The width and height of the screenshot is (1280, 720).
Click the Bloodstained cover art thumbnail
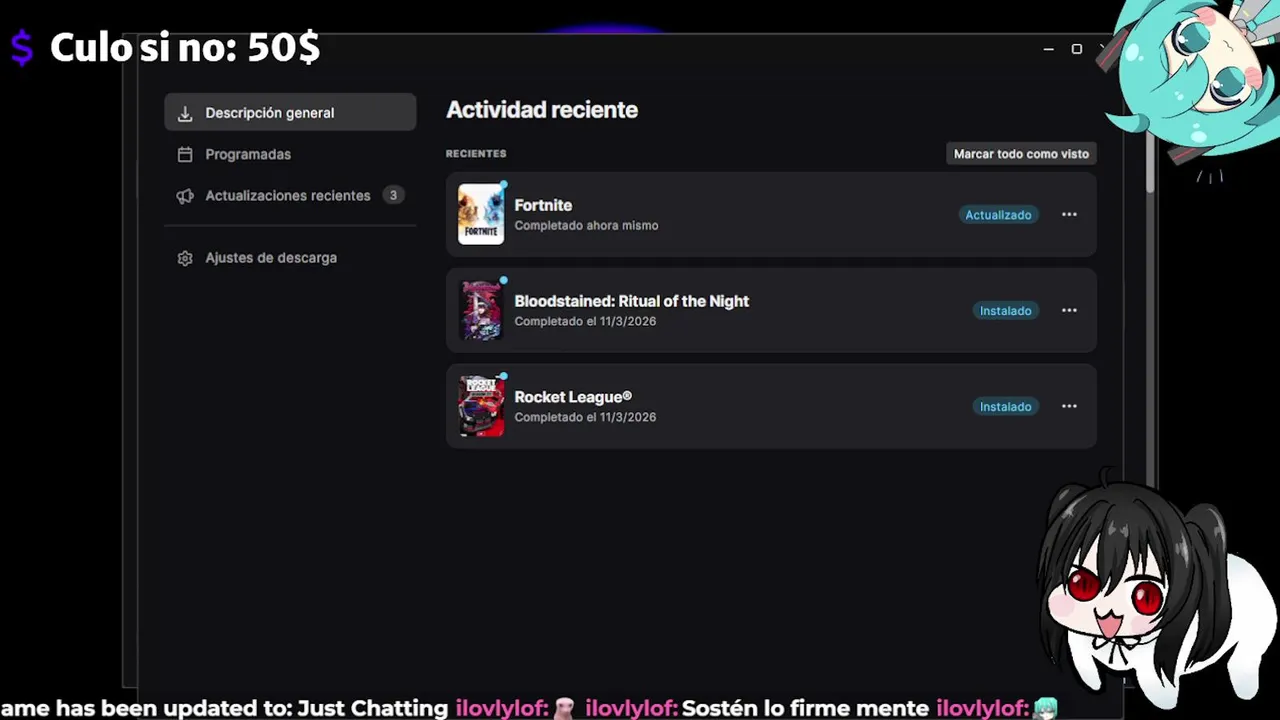point(481,310)
